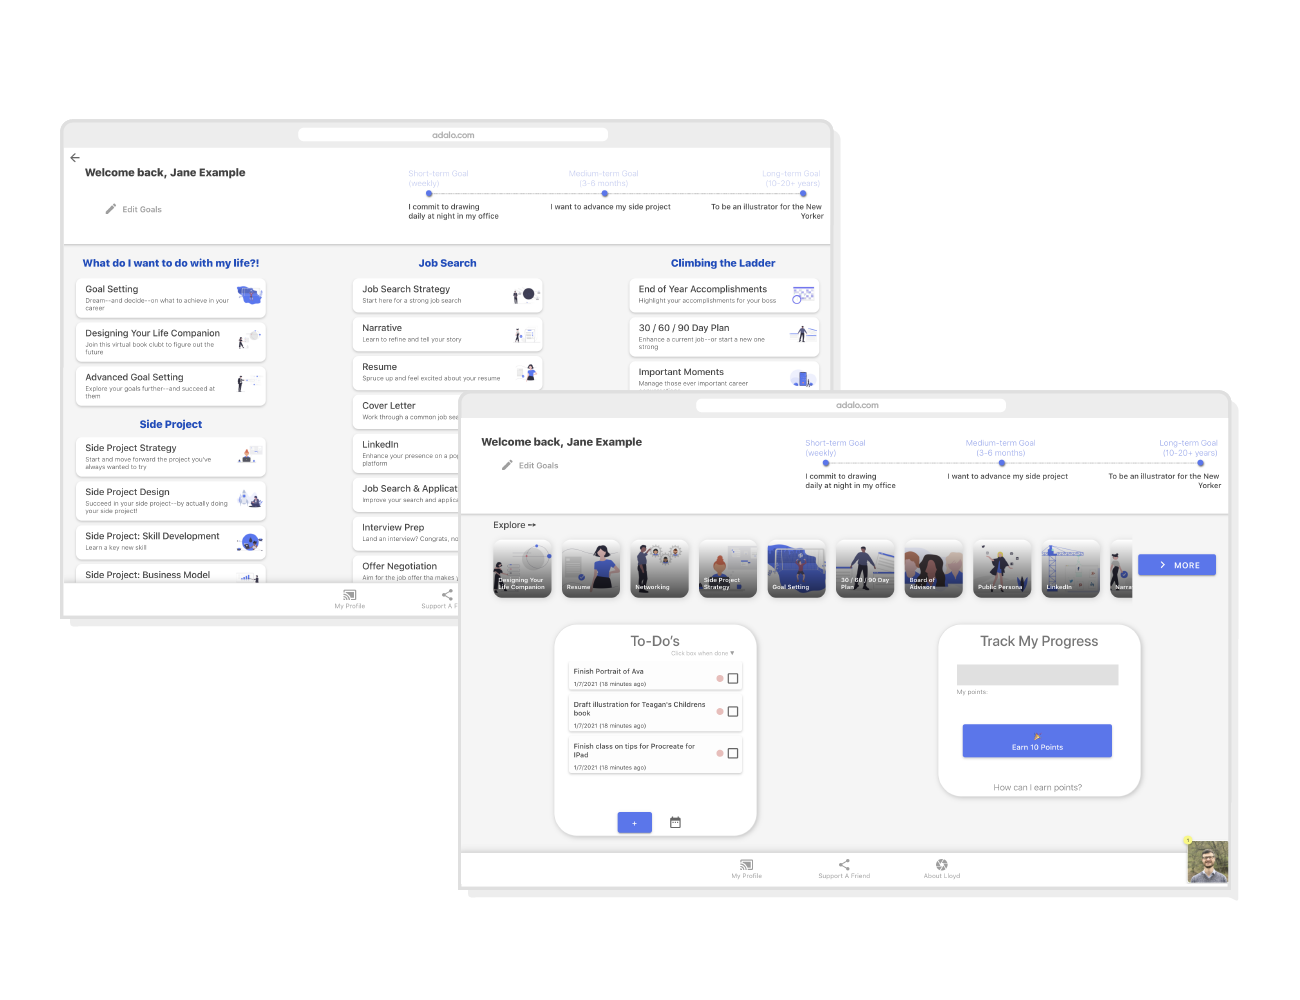Click Medium-term Goal marker in front window
1300x1000 pixels.
point(1001,463)
